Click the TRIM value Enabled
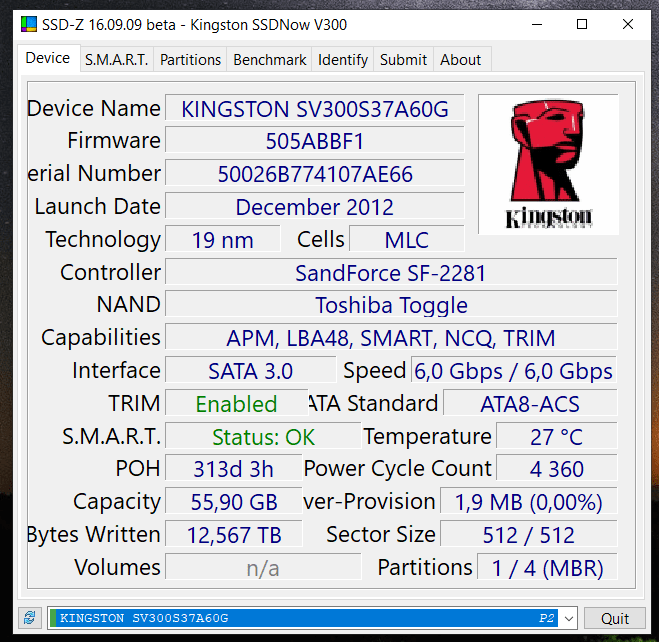Image resolution: width=659 pixels, height=642 pixels. pos(237,404)
